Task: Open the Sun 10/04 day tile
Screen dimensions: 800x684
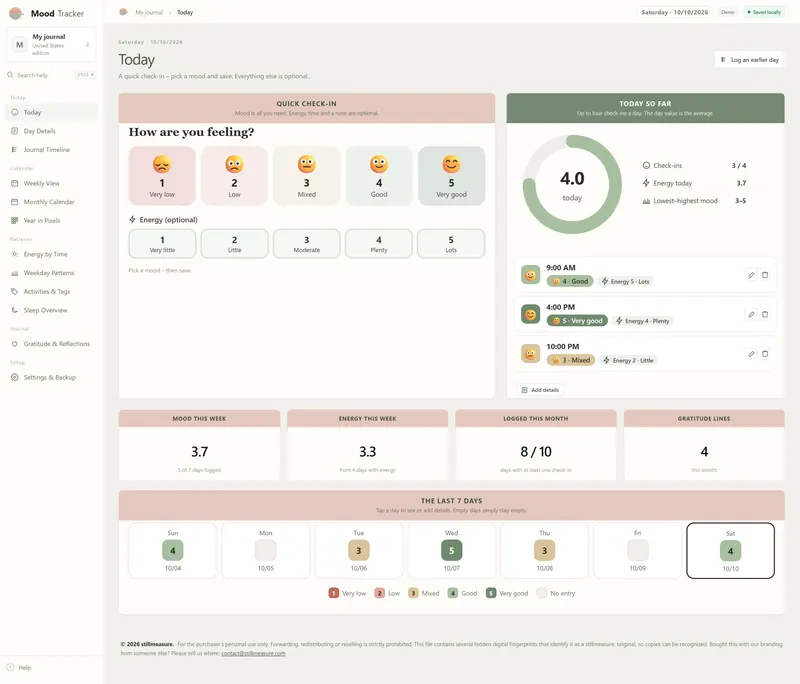Action: 172,550
